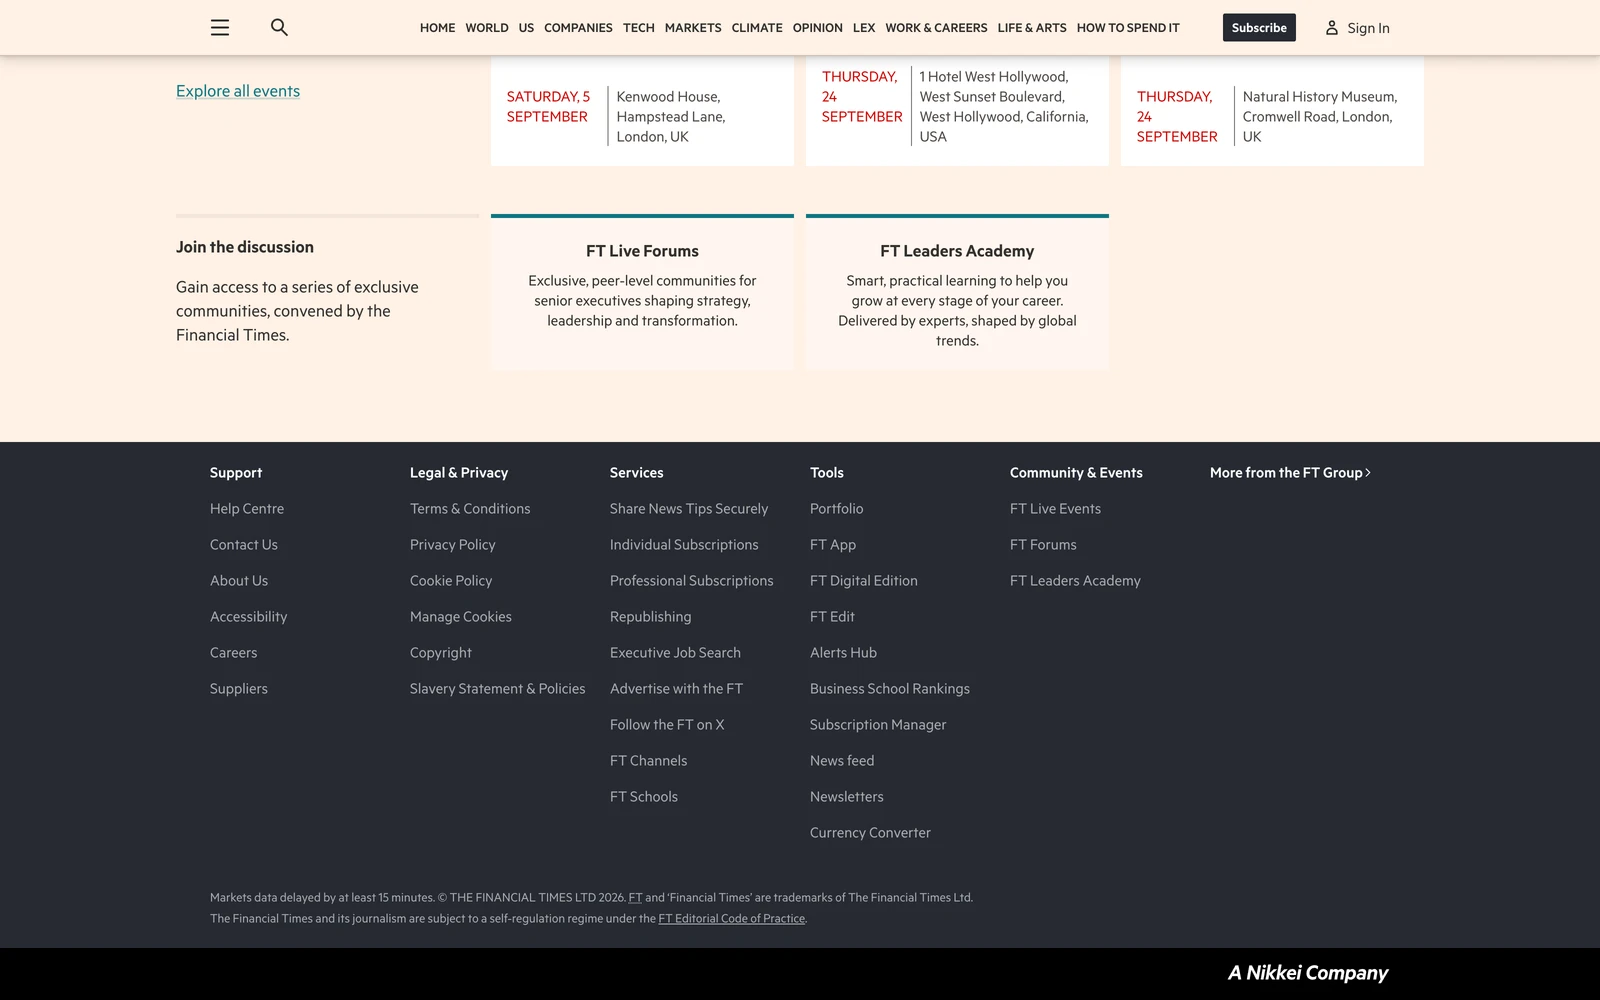The width and height of the screenshot is (1600, 1000).
Task: Click the Sign In person icon
Action: coord(1332,28)
